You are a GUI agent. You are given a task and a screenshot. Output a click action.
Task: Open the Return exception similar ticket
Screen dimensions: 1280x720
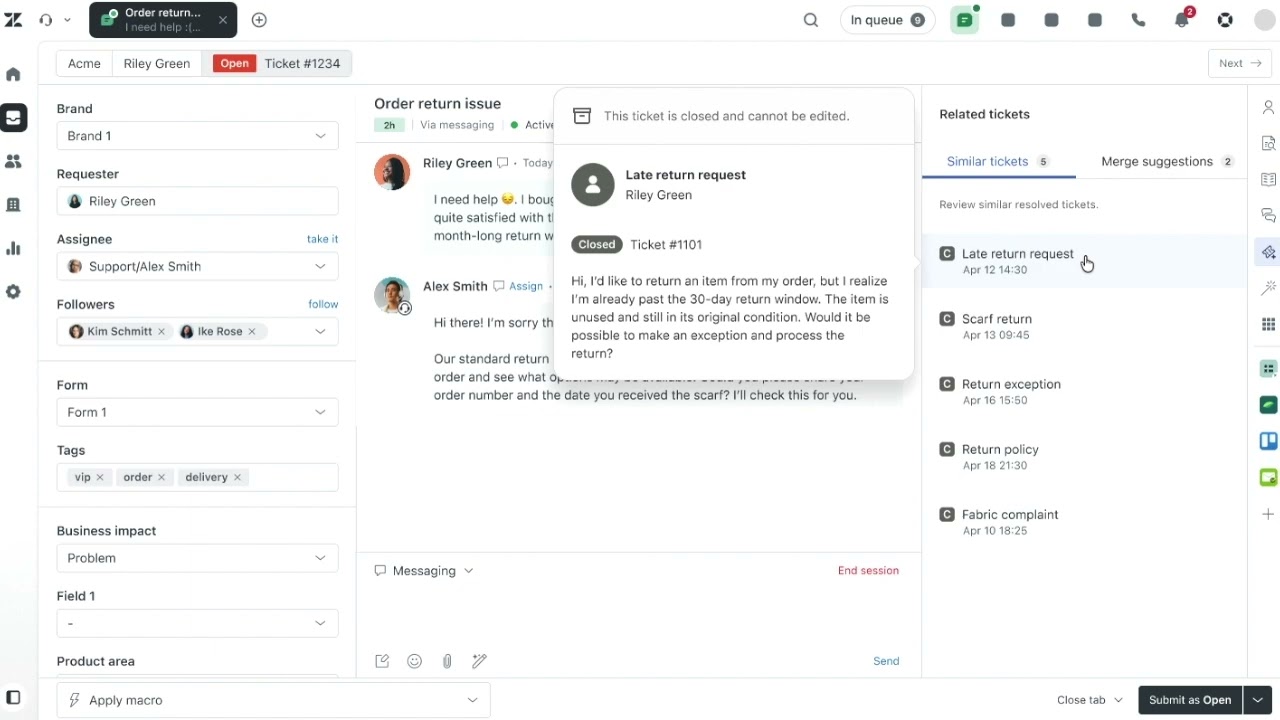click(x=1085, y=391)
